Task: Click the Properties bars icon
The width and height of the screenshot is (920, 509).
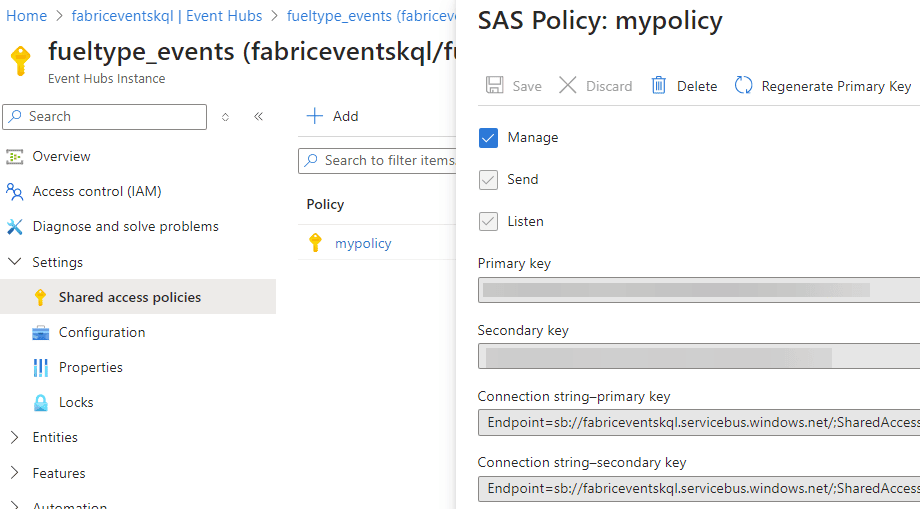Action: pyautogui.click(x=40, y=368)
